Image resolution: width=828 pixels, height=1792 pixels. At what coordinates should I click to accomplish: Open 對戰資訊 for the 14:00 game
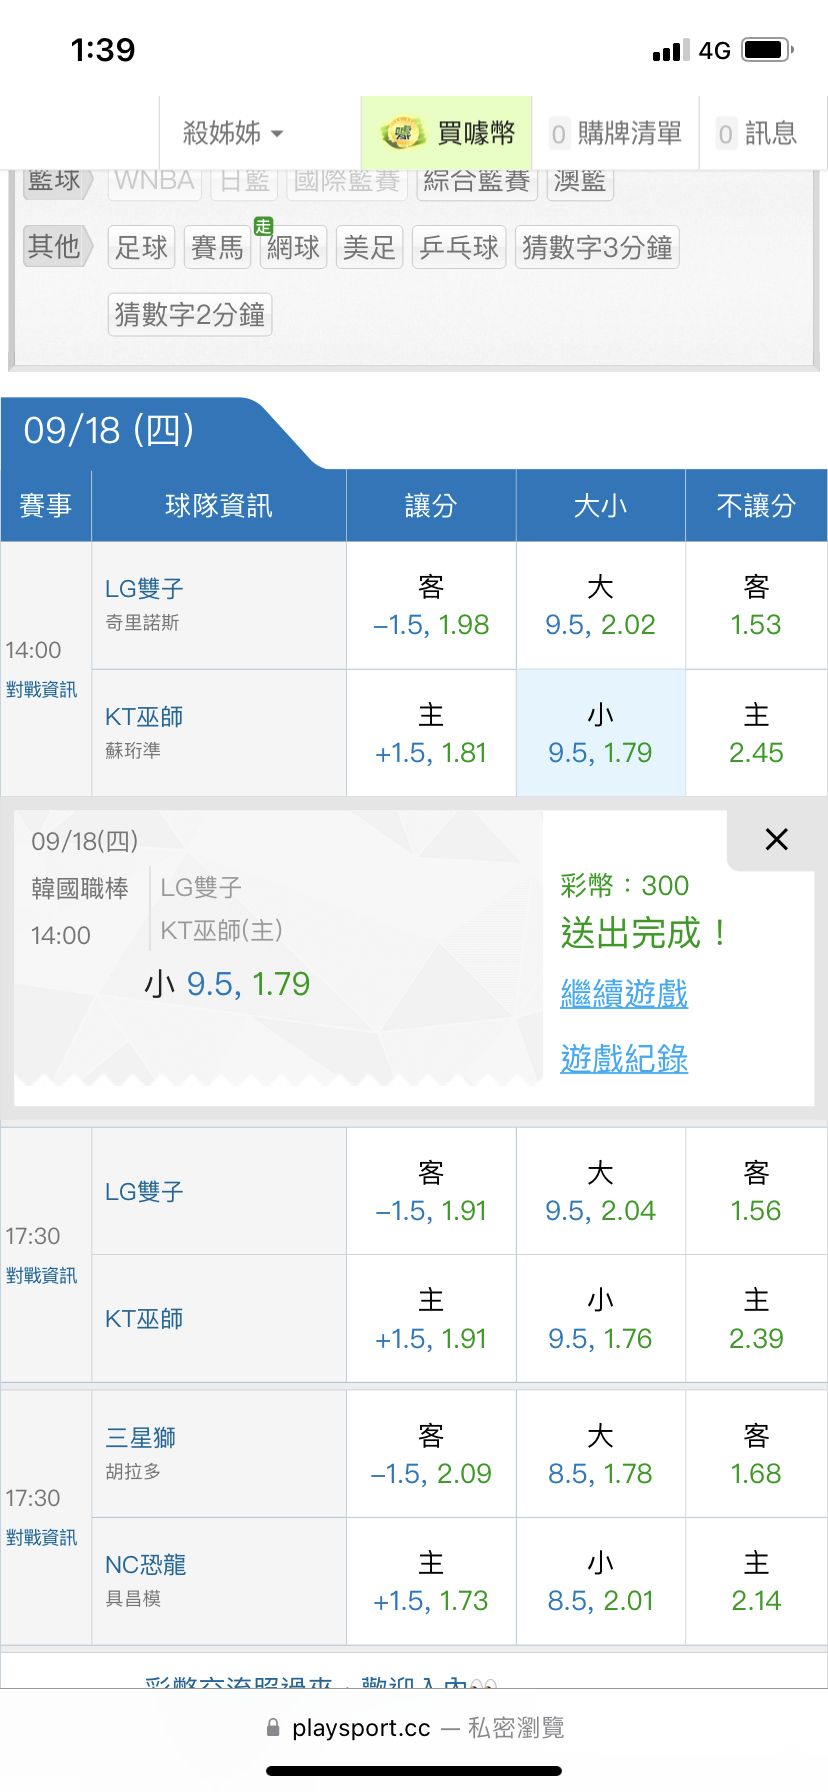(x=41, y=690)
